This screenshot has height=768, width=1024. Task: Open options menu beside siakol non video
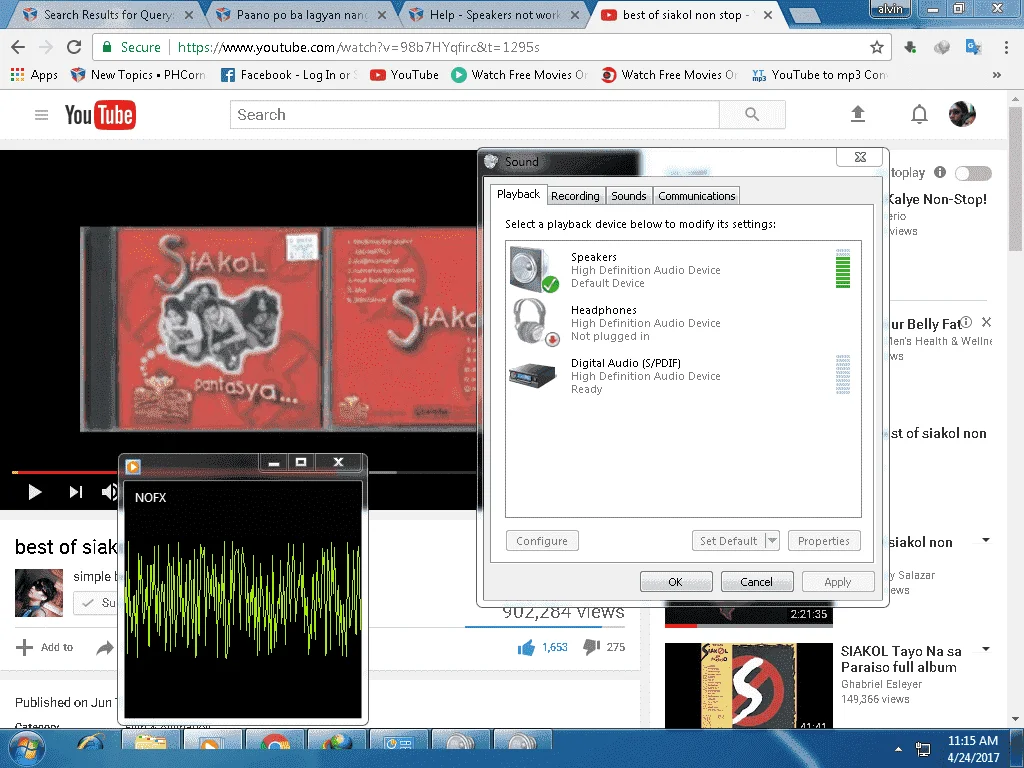click(986, 540)
